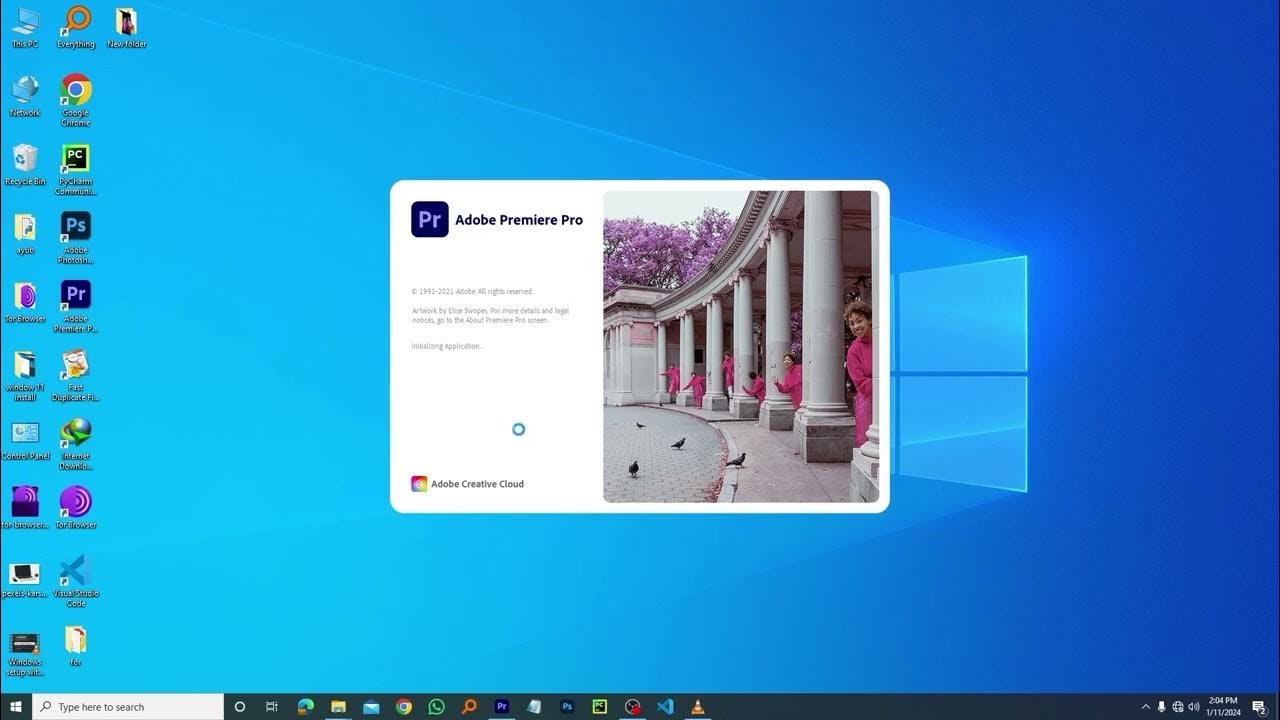Open File Explorer from the taskbar
This screenshot has height=720, width=1280.
click(x=338, y=707)
